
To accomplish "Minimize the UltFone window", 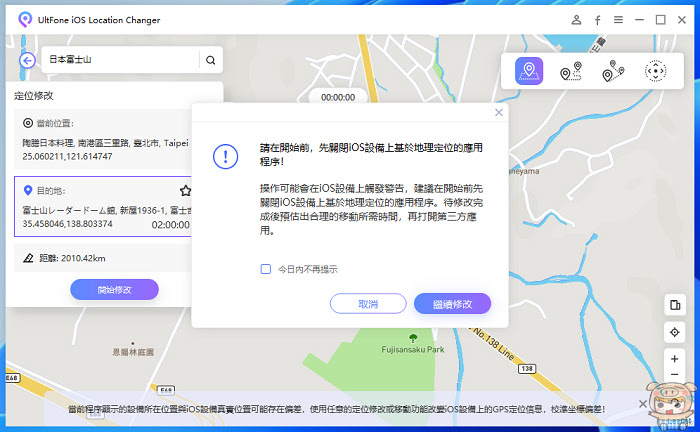I will [x=639, y=20].
